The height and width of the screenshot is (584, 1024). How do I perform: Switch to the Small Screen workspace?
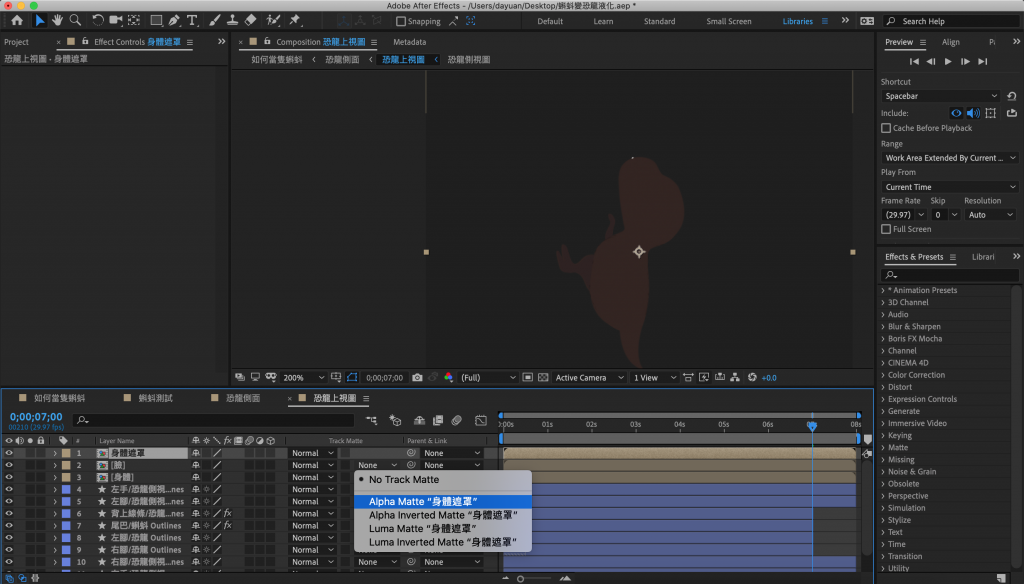(729, 21)
